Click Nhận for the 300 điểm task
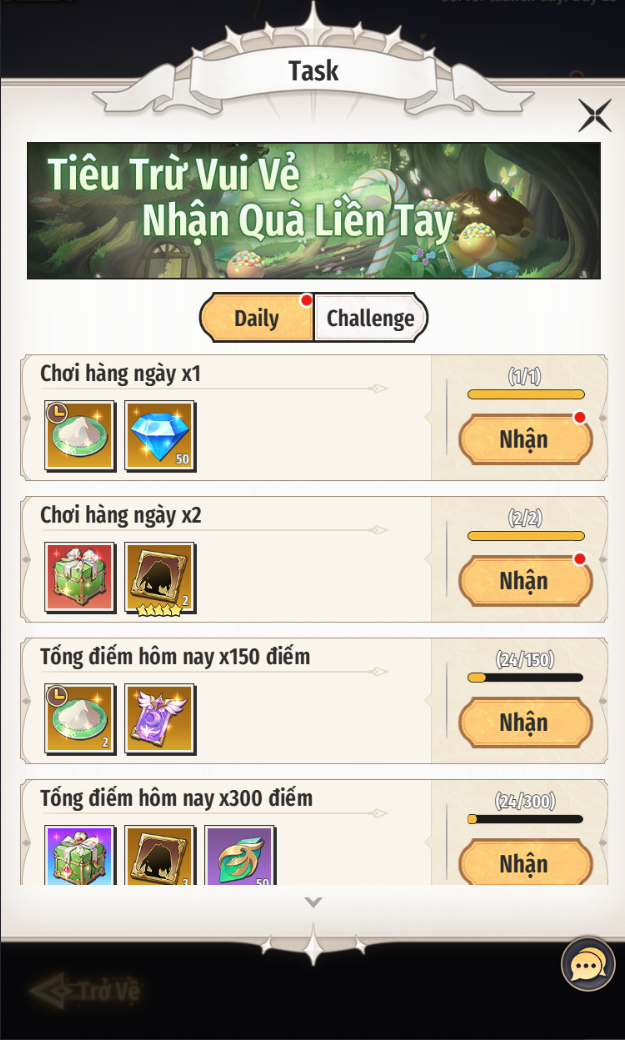 (525, 864)
